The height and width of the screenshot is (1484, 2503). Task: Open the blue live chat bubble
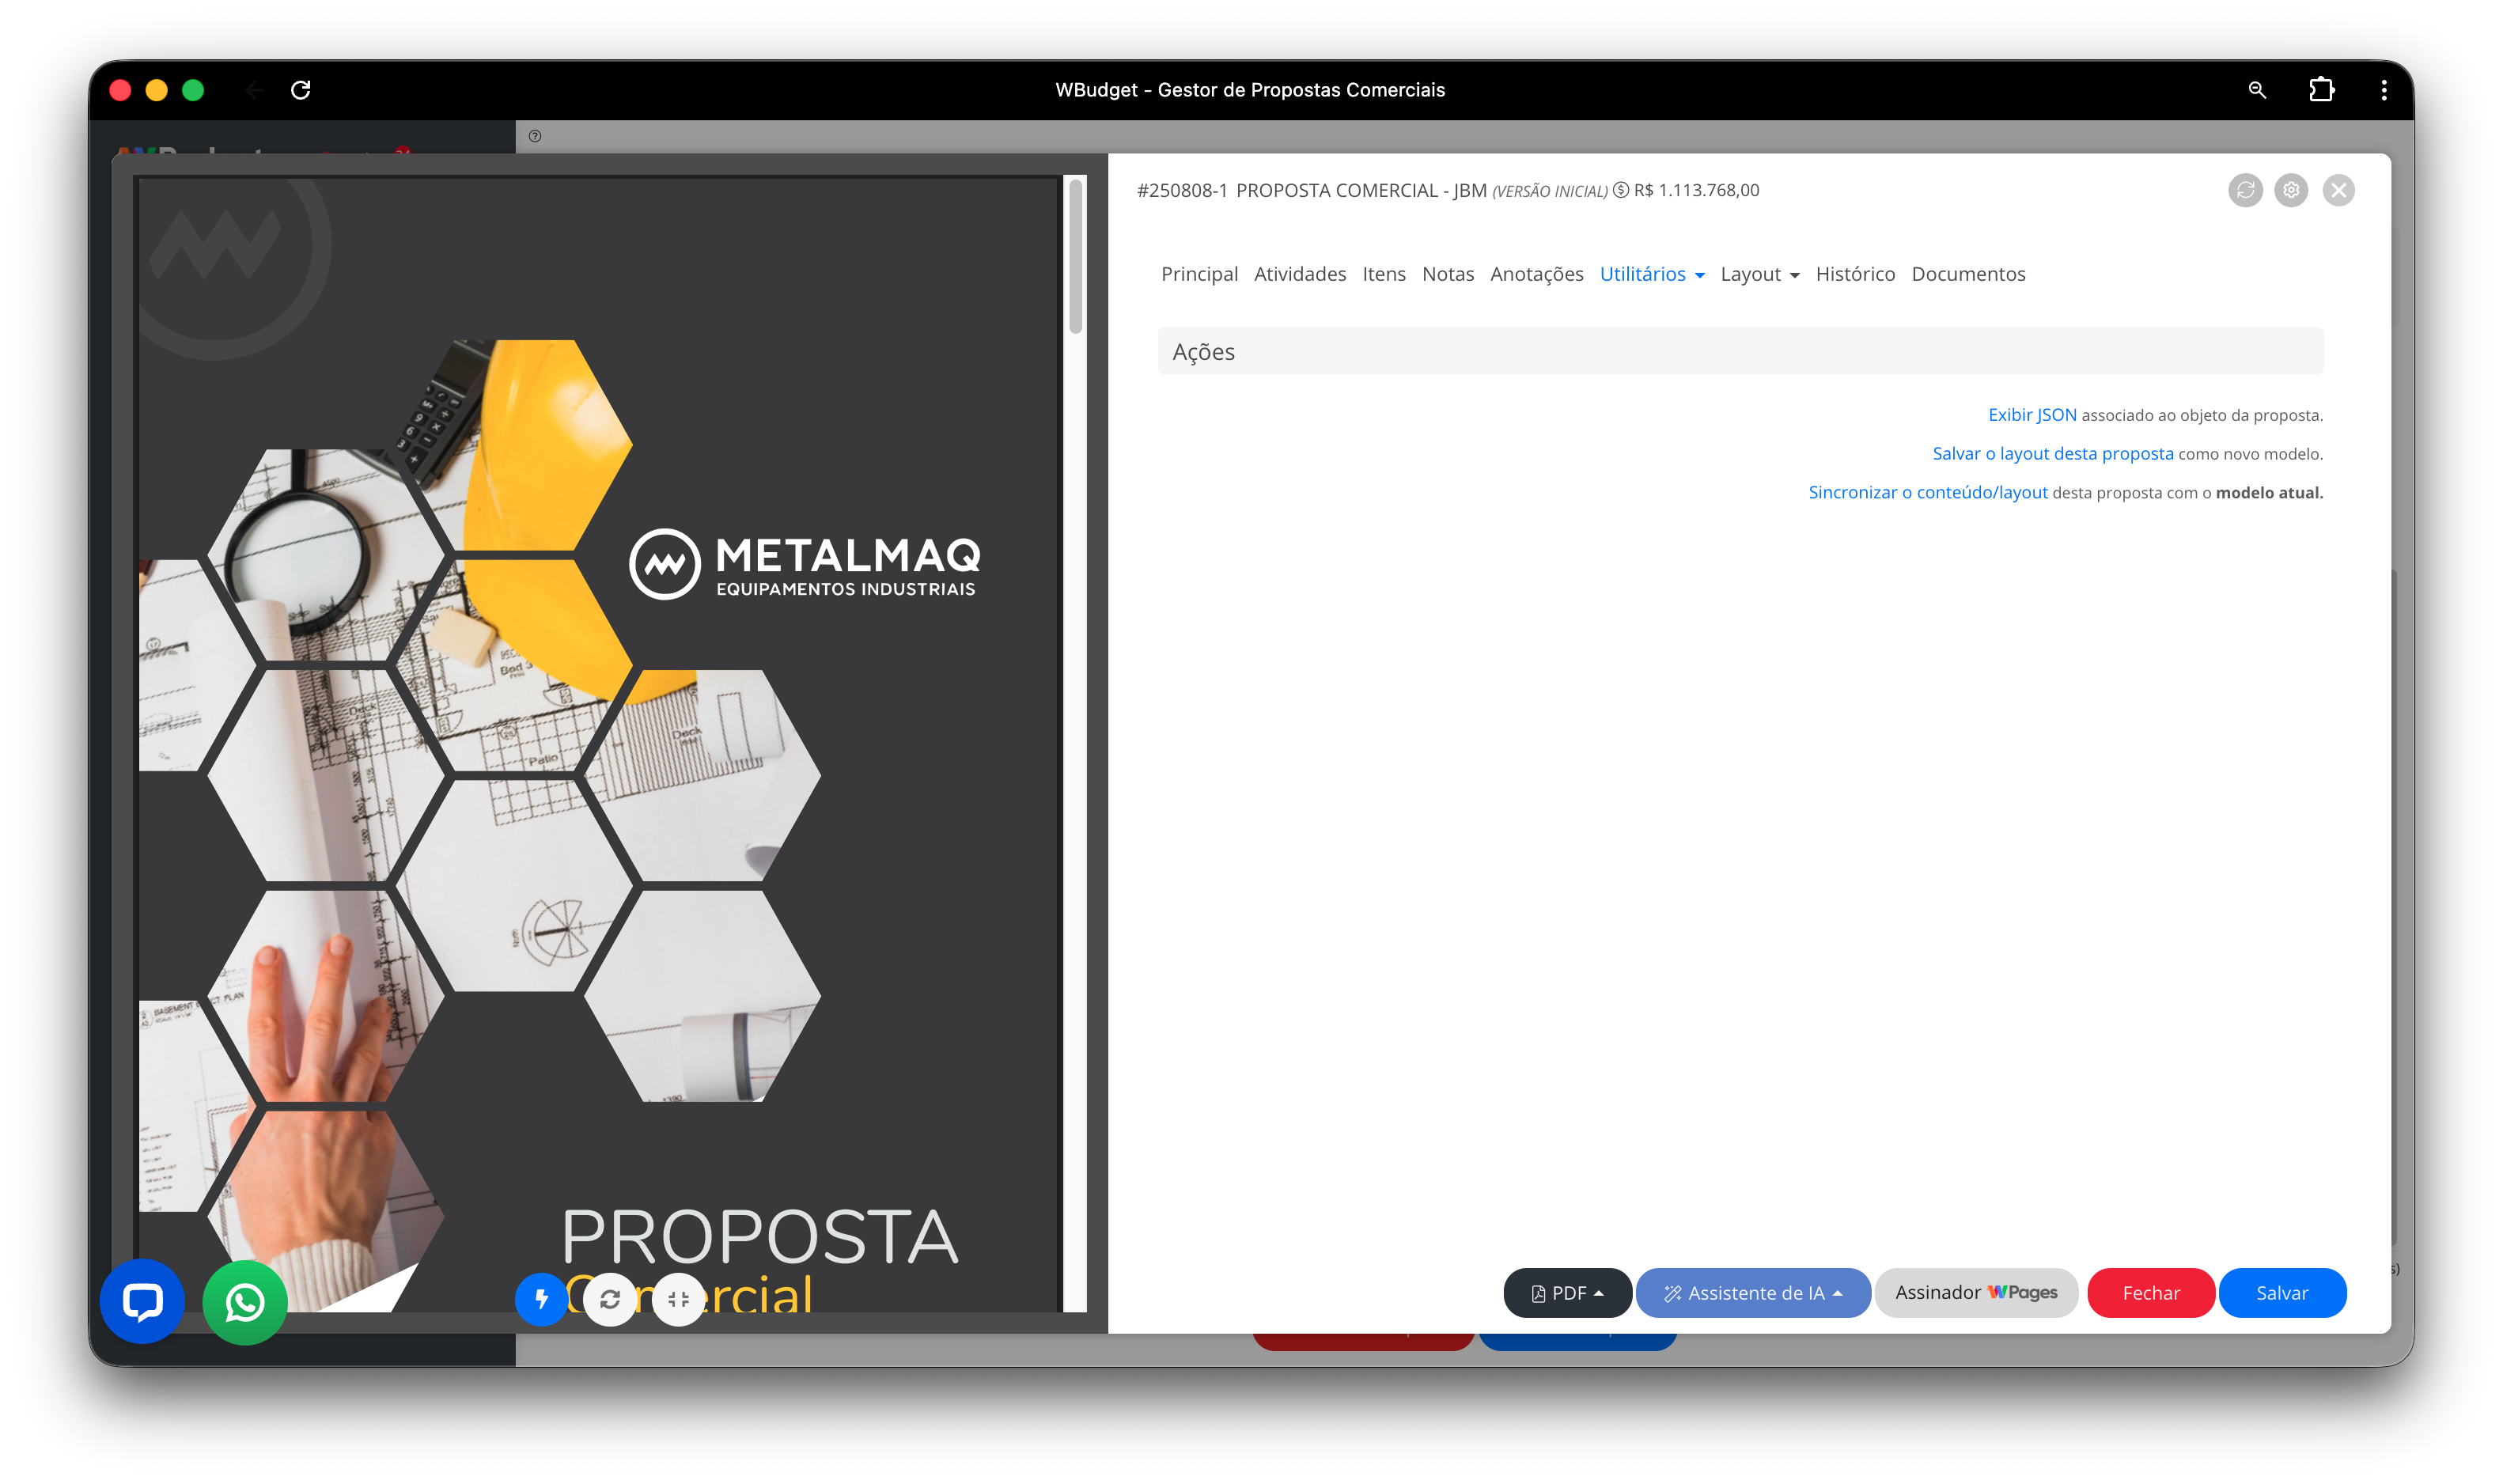click(x=142, y=1301)
